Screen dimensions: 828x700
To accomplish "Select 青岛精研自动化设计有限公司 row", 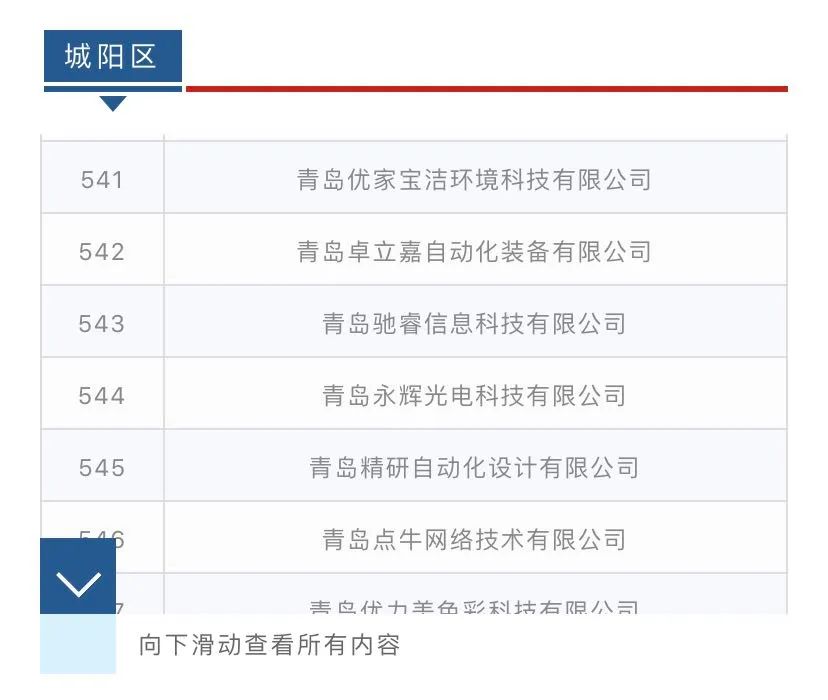I will tap(474, 468).
